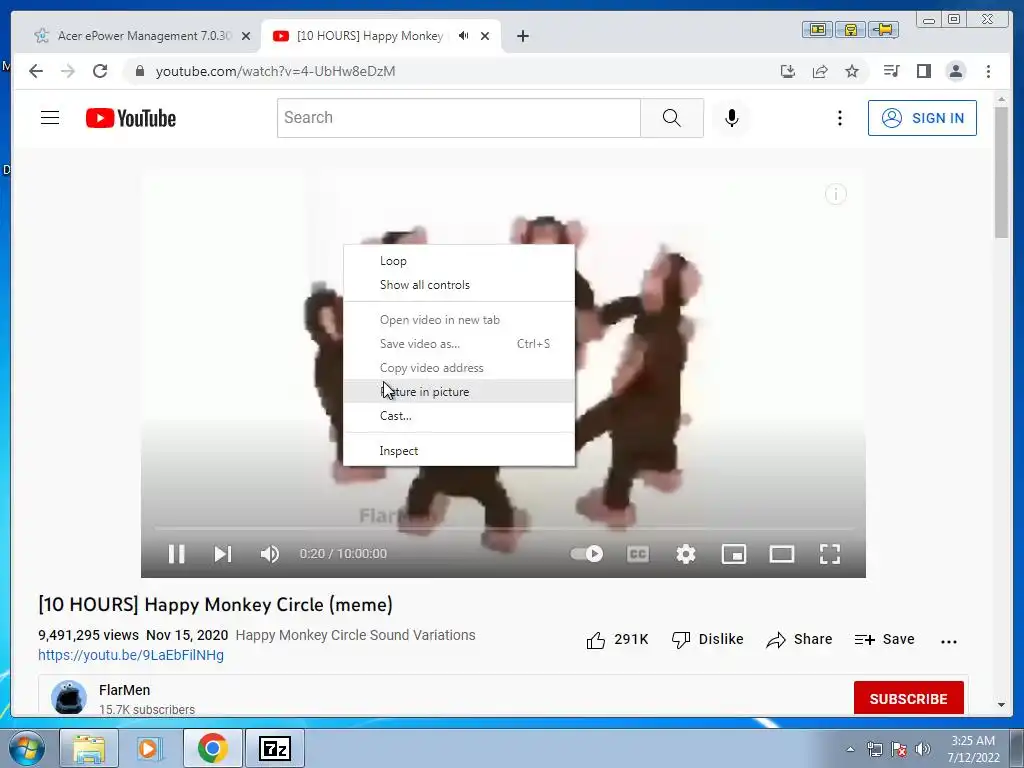Open more actions ellipsis below video
Viewport: 1024px width, 768px height.
pos(949,641)
